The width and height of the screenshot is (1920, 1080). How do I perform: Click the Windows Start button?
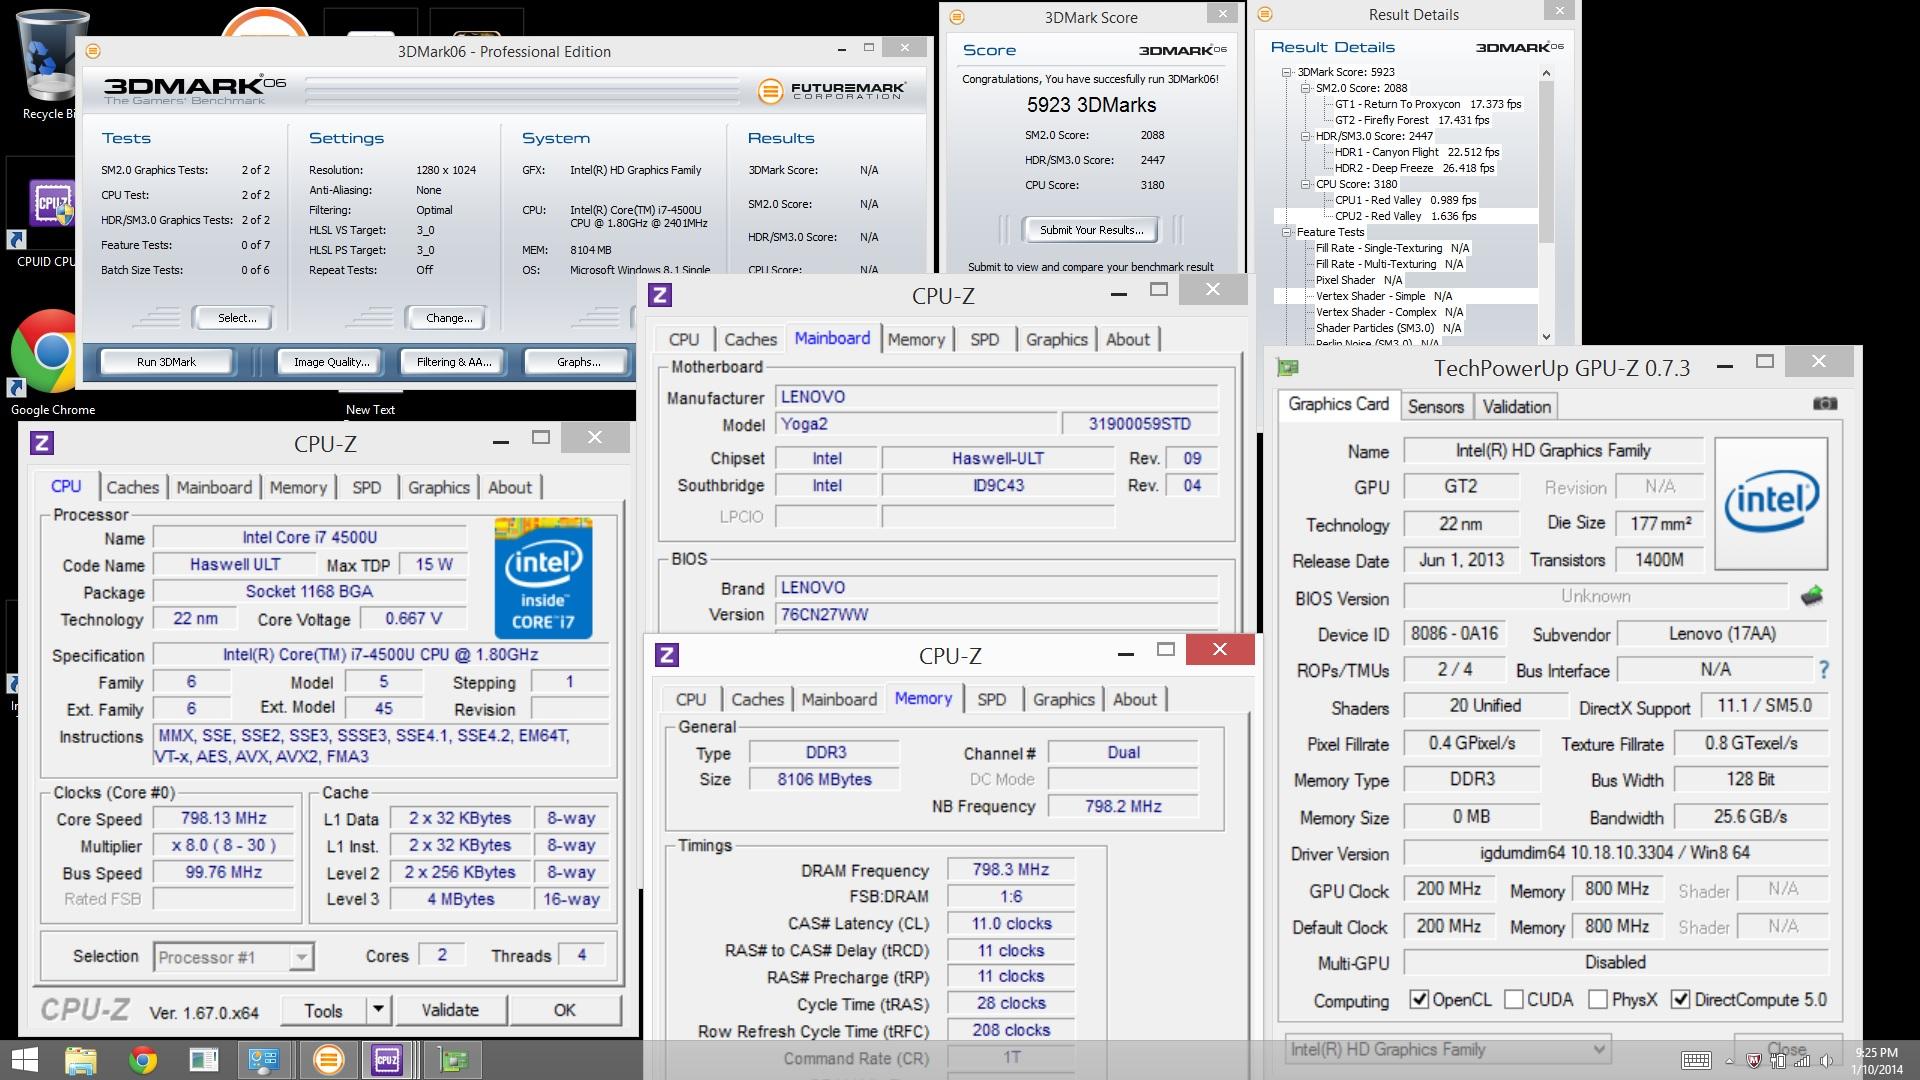click(24, 1060)
